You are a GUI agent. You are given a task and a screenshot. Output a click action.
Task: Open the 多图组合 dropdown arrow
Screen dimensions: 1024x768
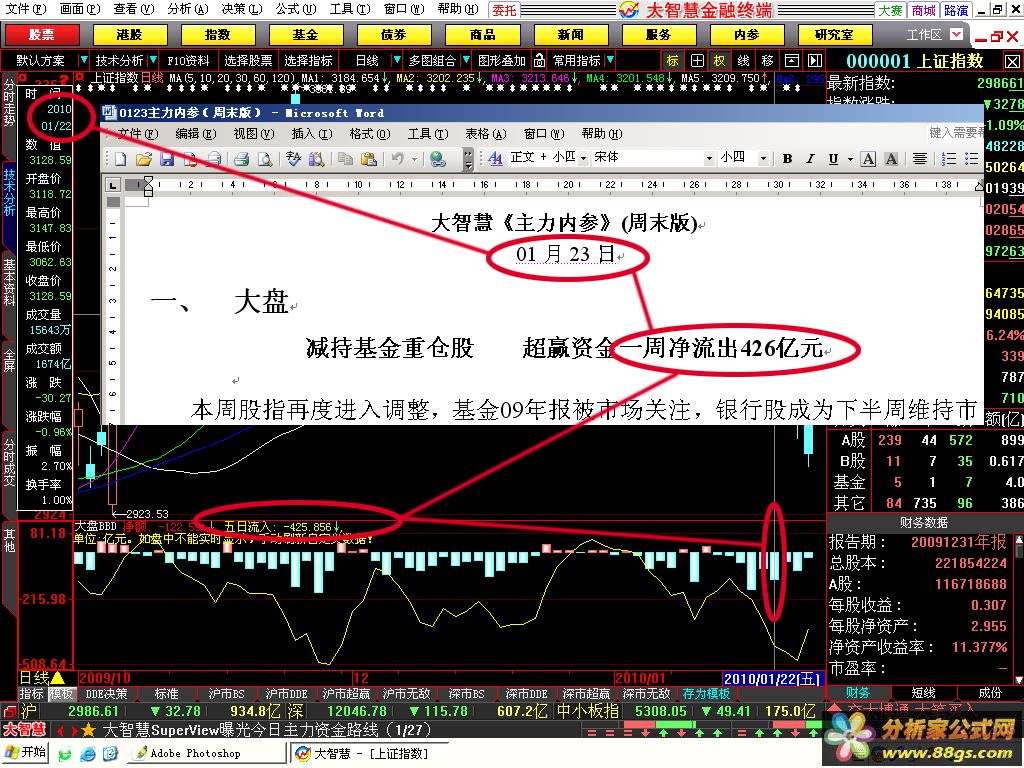[466, 60]
